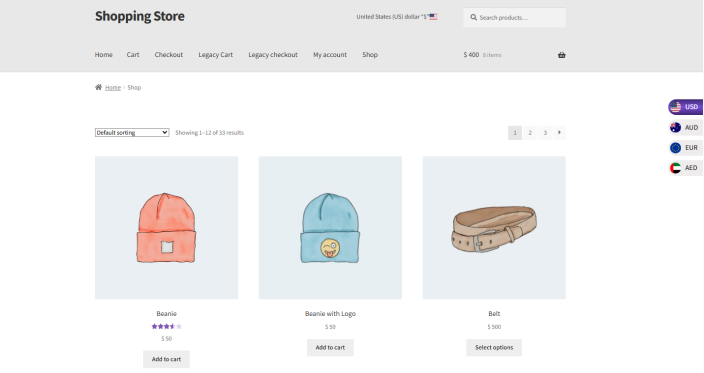The height and width of the screenshot is (373, 704).
Task: Add the Beanie to cart
Action: click(x=167, y=359)
